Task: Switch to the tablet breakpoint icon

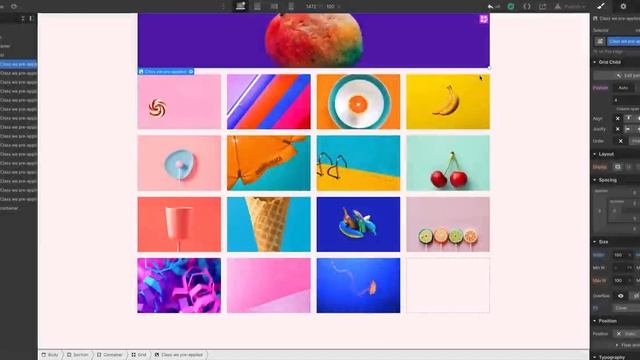Action: pos(257,6)
